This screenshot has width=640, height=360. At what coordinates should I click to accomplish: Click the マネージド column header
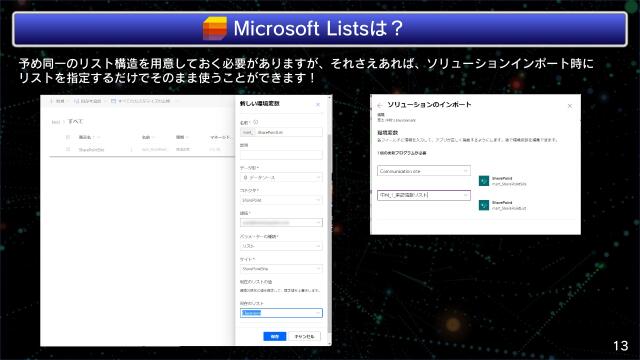[220, 137]
